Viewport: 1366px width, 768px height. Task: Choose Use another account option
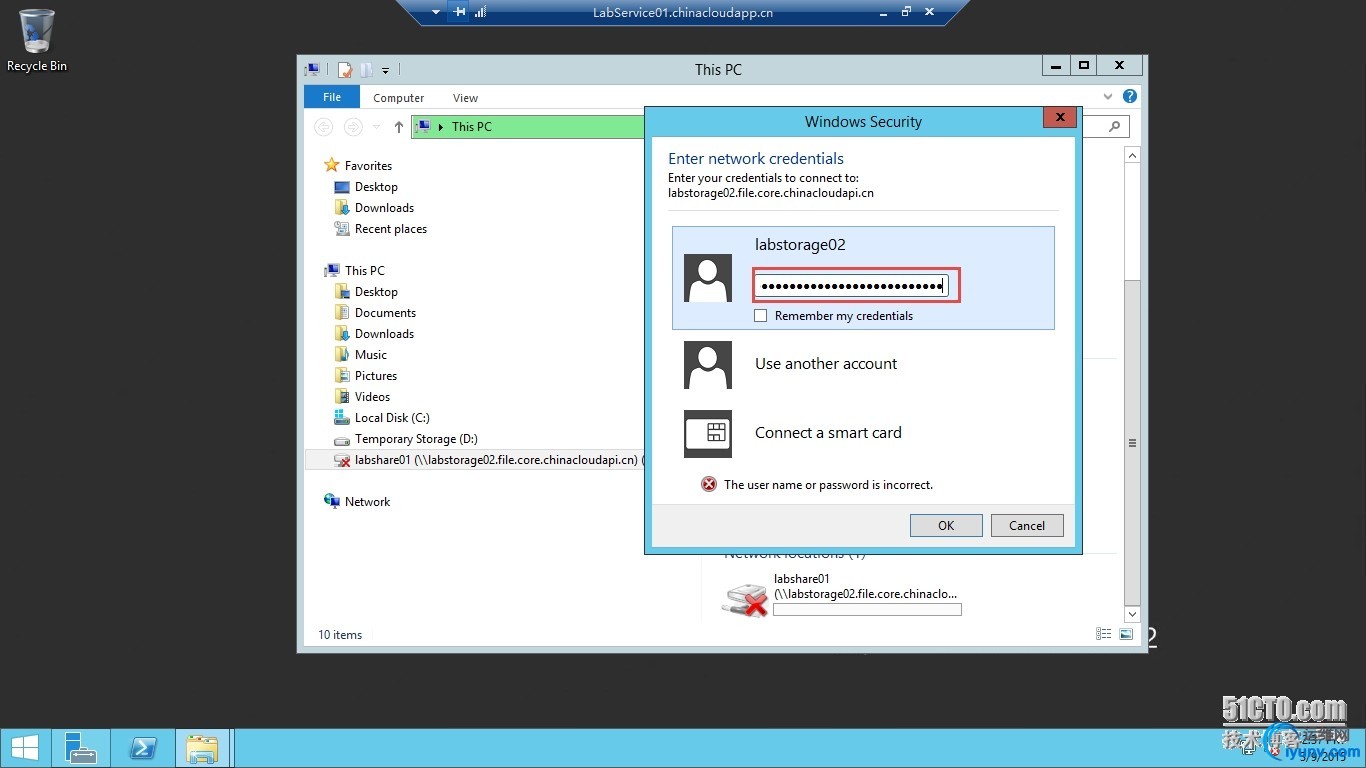tap(826, 364)
